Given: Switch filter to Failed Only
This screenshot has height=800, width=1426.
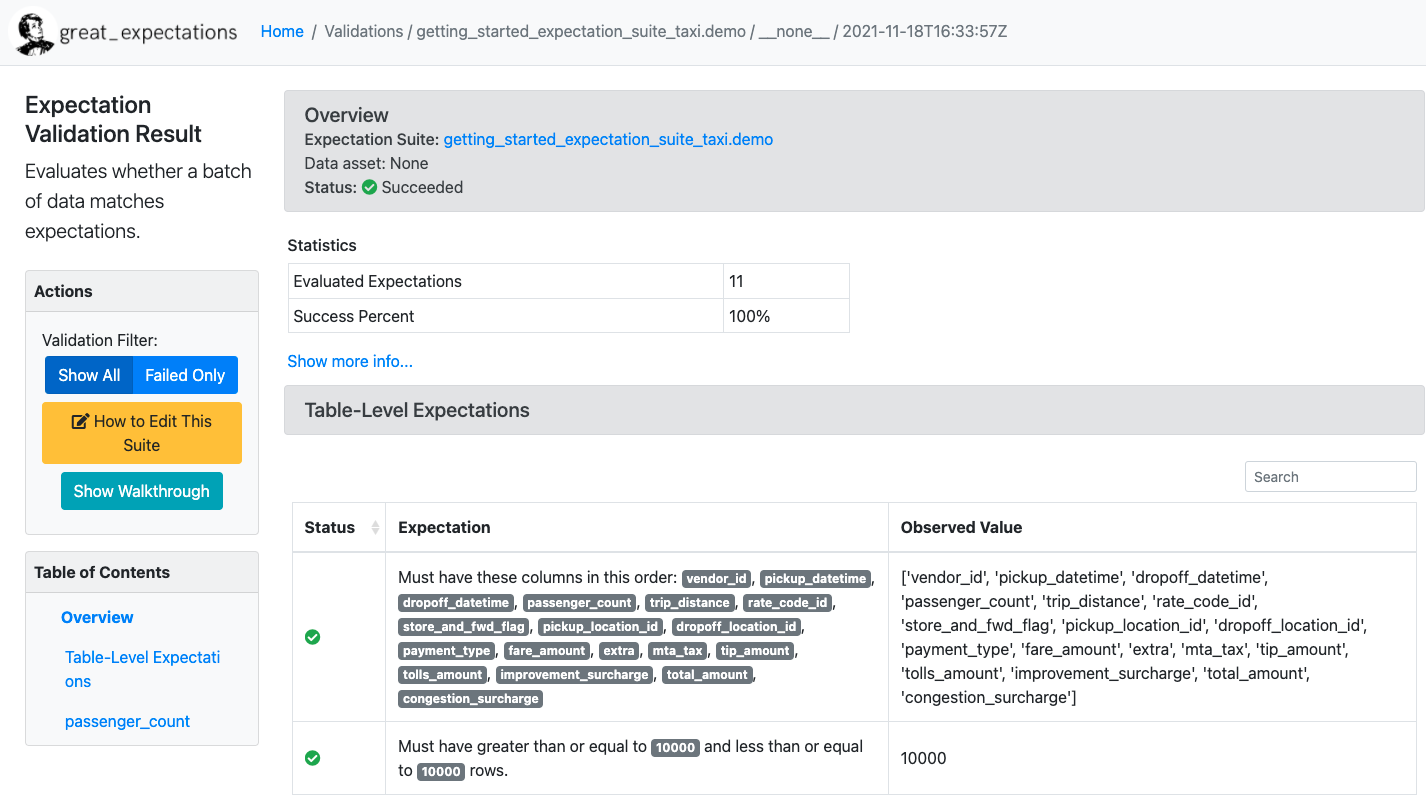Looking at the screenshot, I should (x=185, y=375).
